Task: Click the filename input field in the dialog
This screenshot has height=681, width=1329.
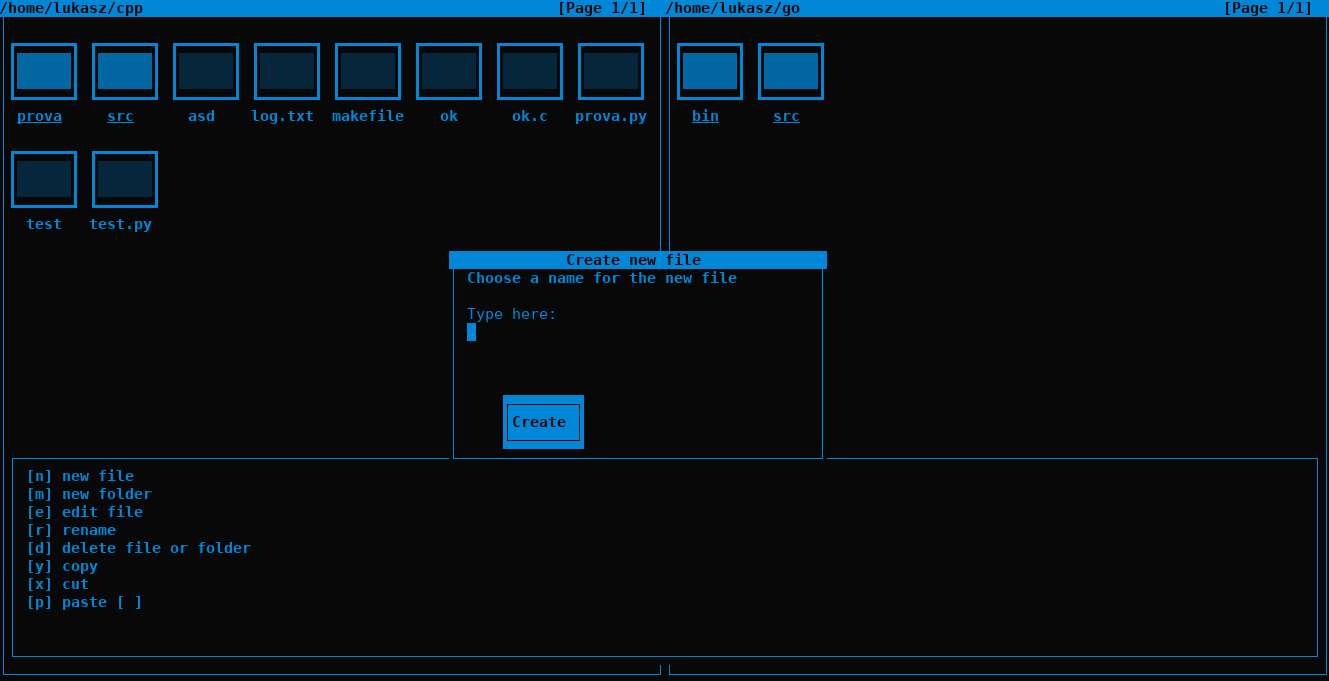Action: coord(471,332)
